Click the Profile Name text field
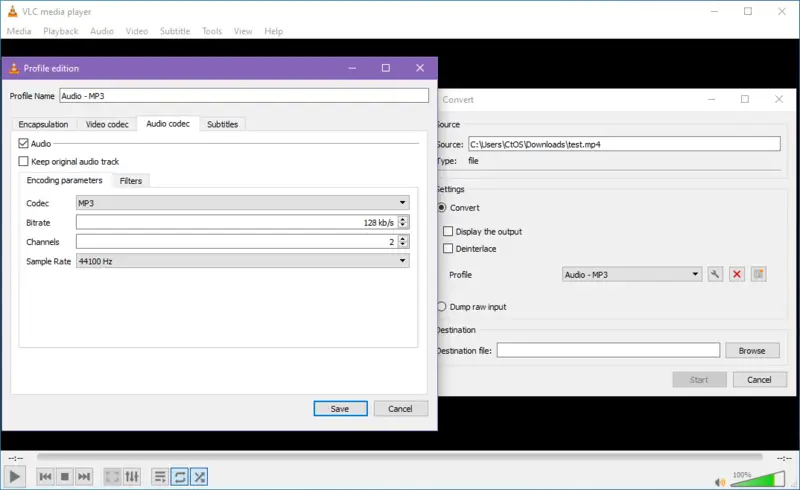Image resolution: width=800 pixels, height=490 pixels. [x=244, y=95]
